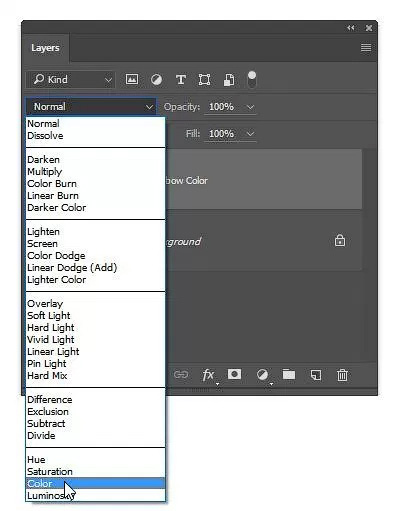Filter for shape layers icon
This screenshot has height=511, width=397.
204,80
